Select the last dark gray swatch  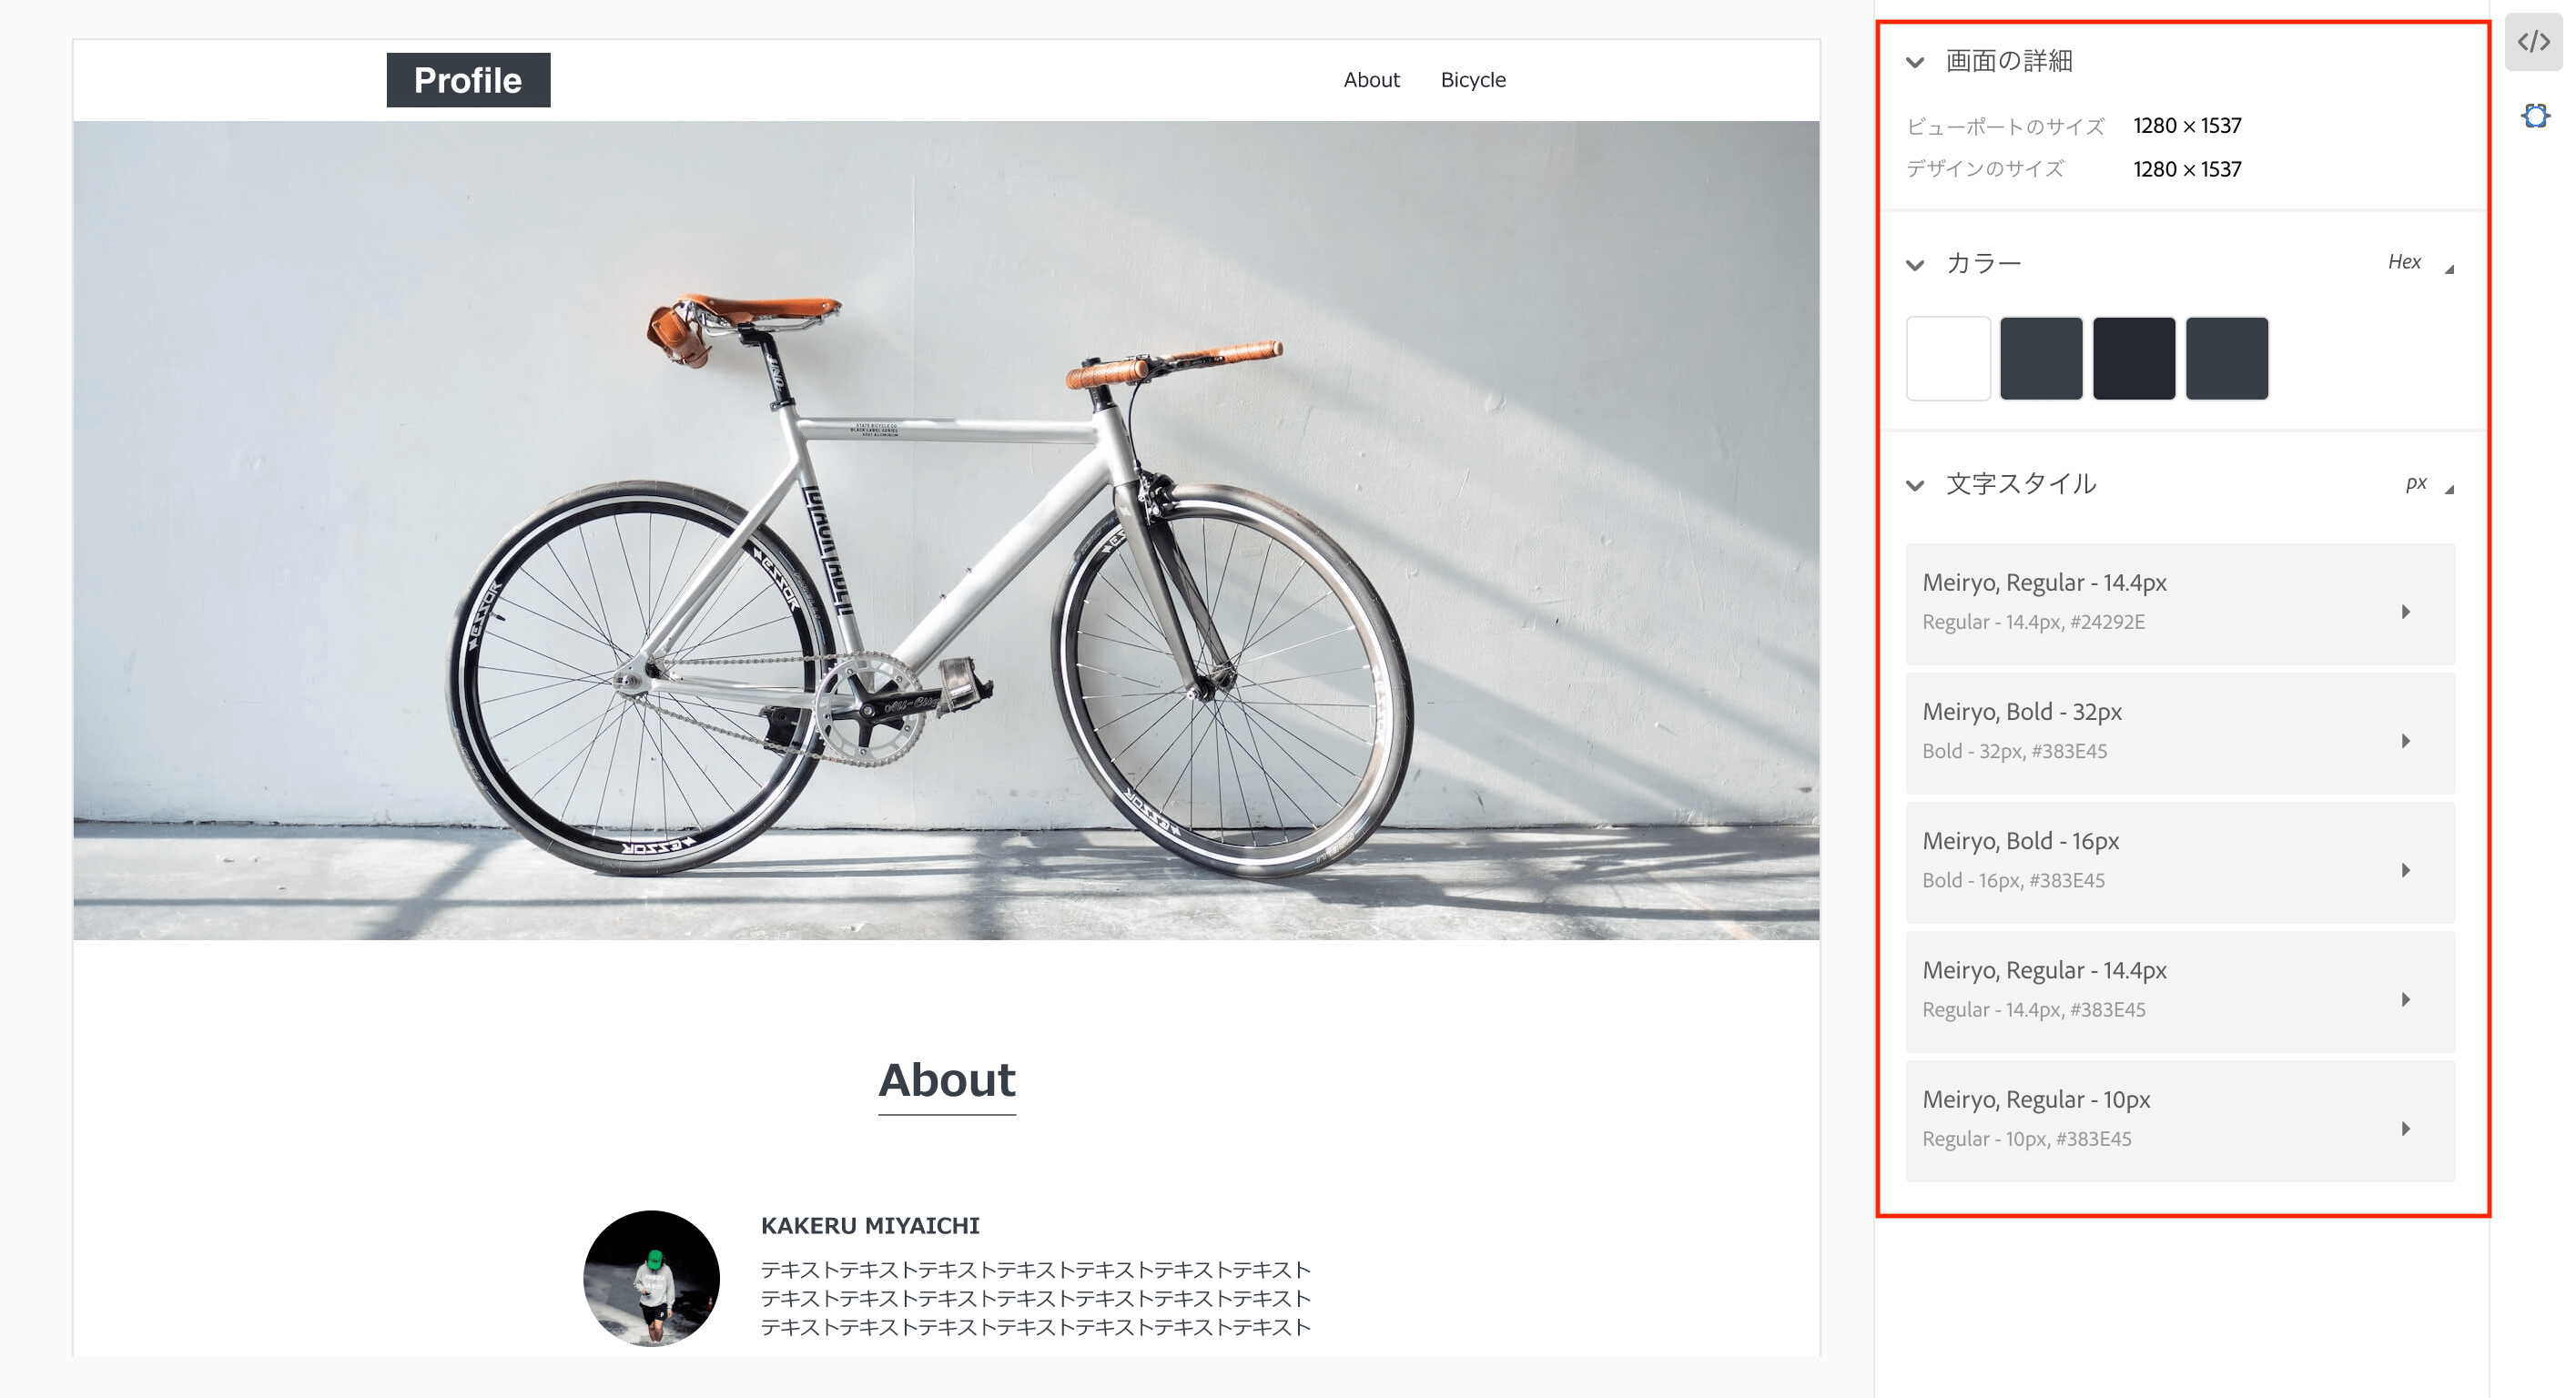coord(2227,358)
